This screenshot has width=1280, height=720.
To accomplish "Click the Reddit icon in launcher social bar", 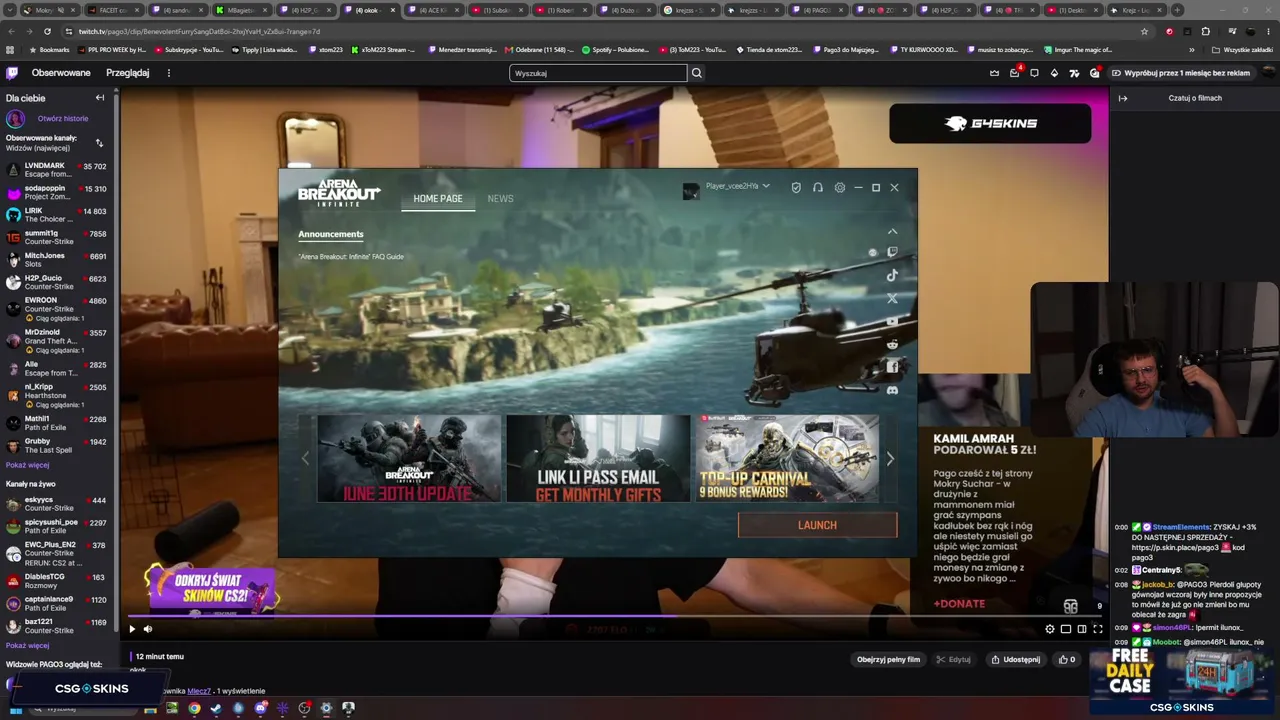I will click(892, 344).
